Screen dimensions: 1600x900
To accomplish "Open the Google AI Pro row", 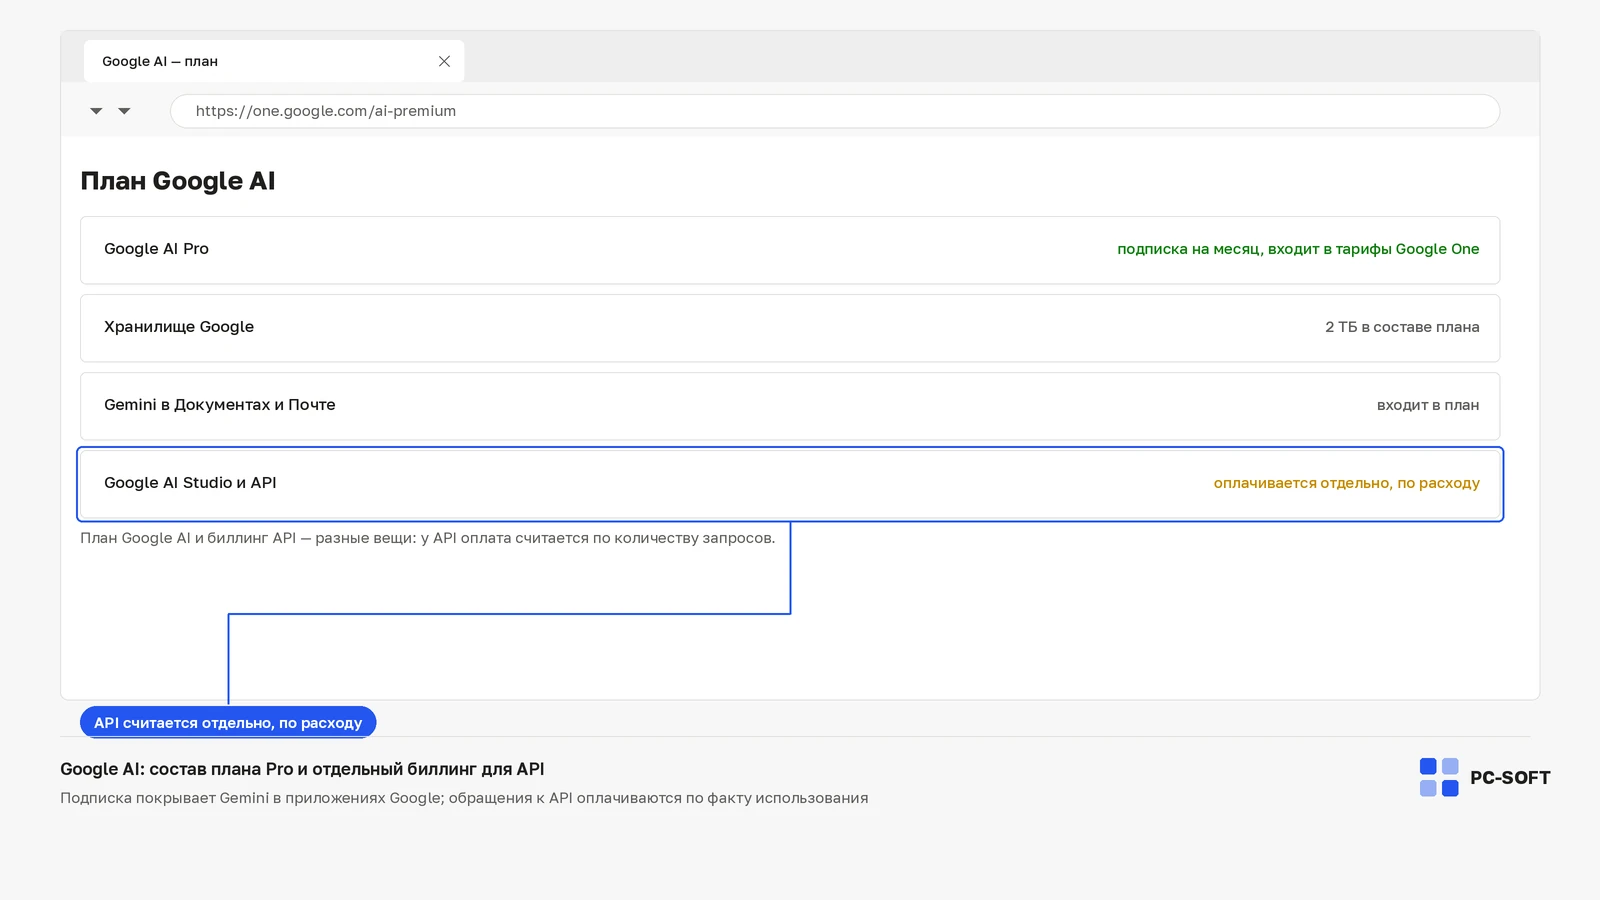I will (x=790, y=250).
